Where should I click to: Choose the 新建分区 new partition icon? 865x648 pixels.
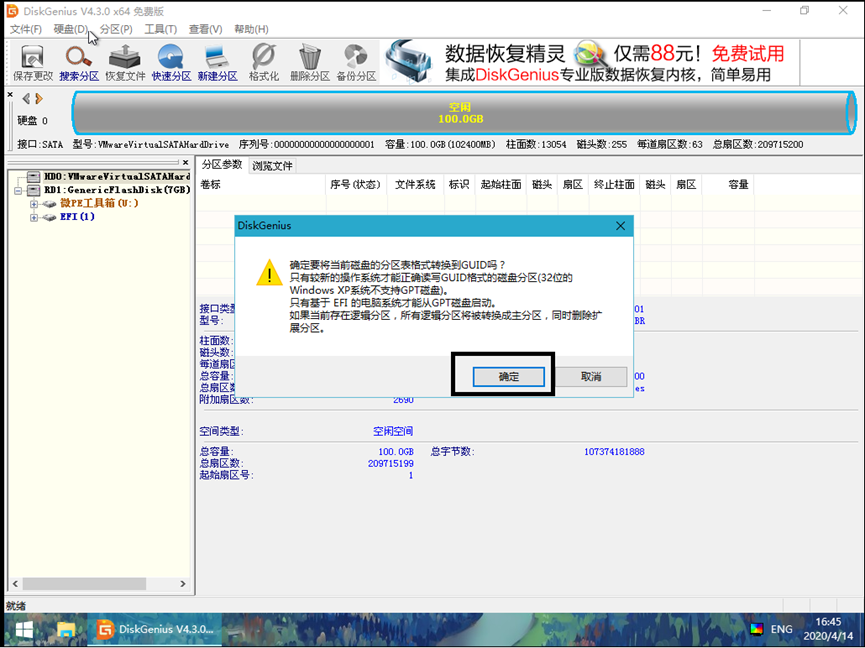point(217,63)
